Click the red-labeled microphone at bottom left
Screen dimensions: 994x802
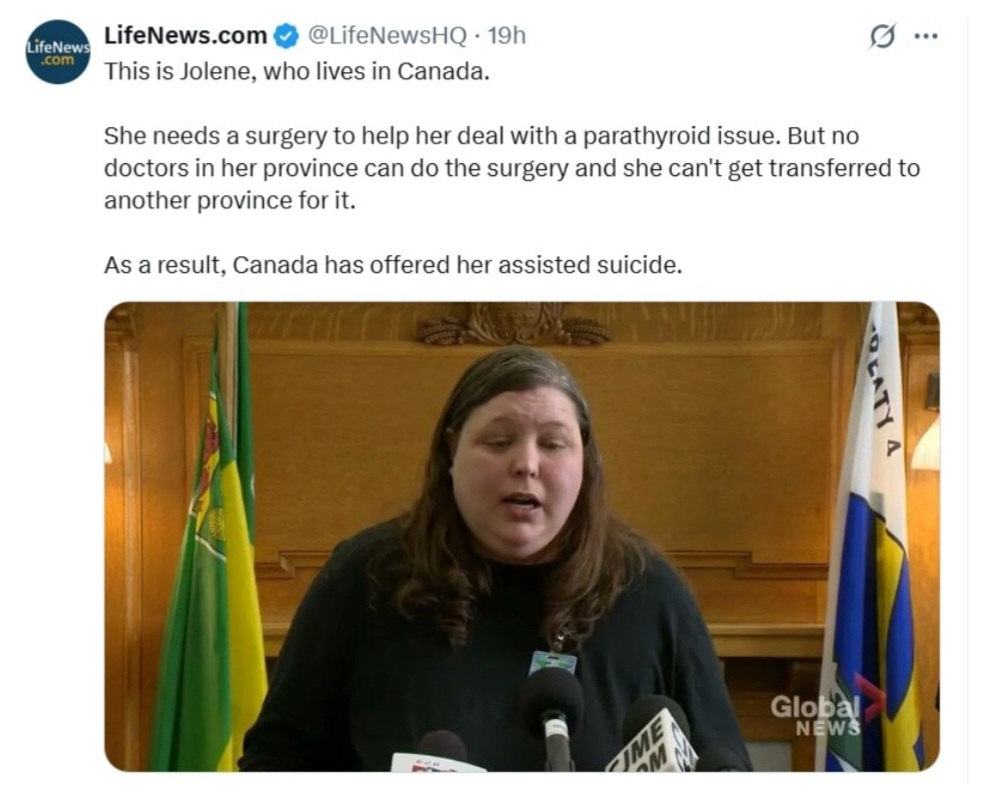(x=439, y=753)
